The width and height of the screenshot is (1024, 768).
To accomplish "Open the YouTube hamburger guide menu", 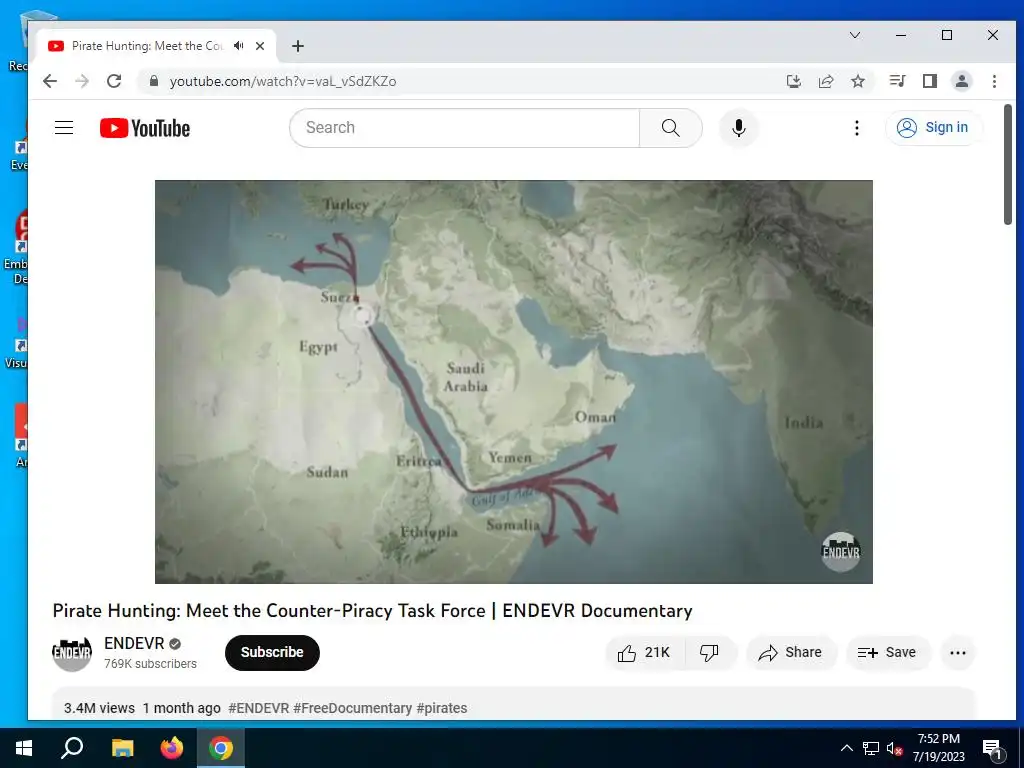I will point(64,127).
